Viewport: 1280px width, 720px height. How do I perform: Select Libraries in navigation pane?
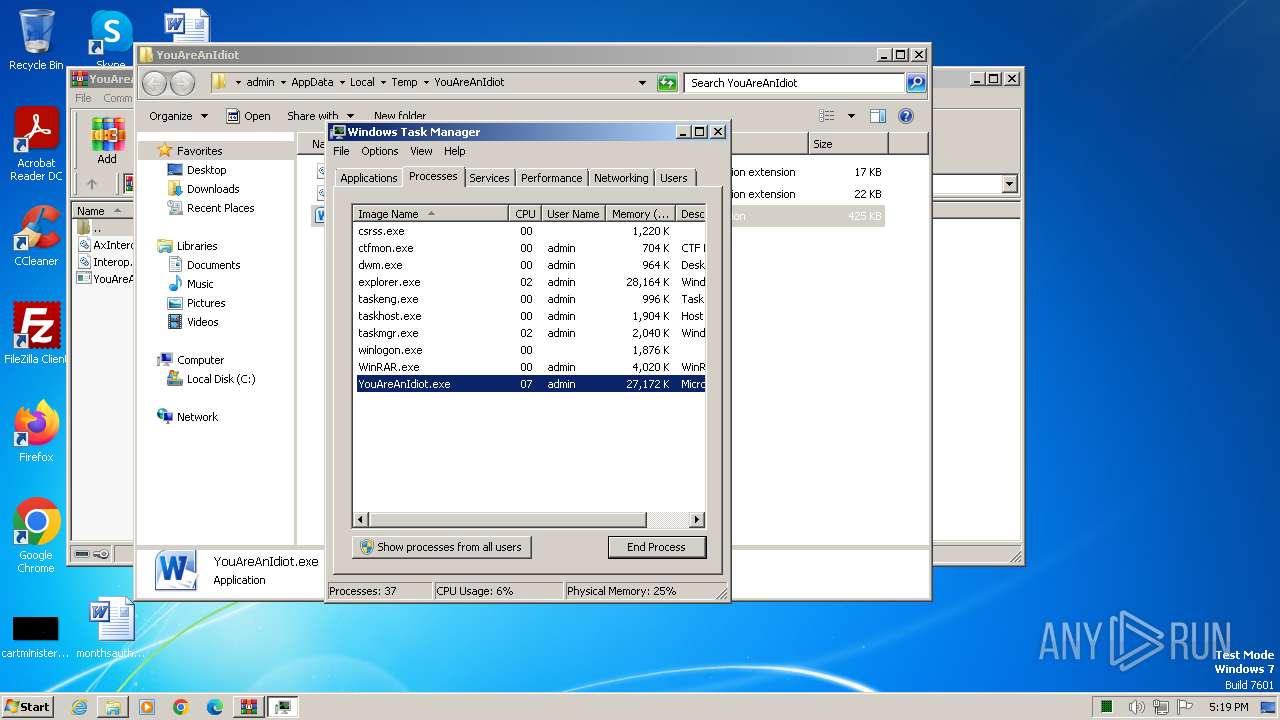(197, 246)
